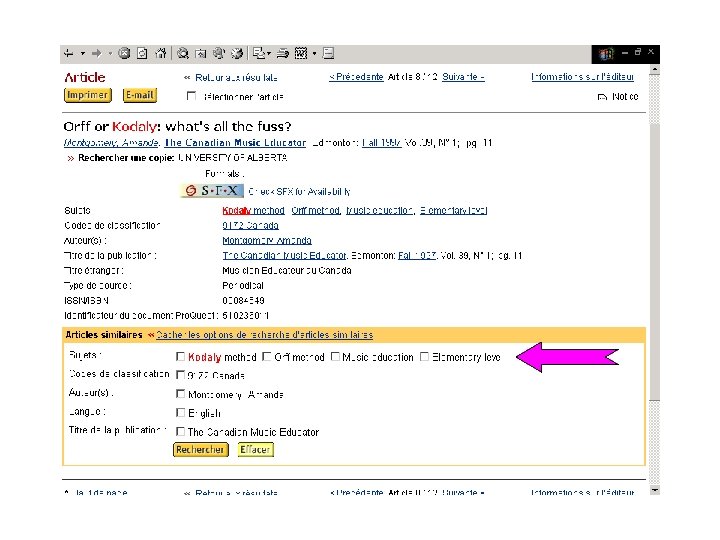This screenshot has height=540, width=720.
Task: Click the Edit page toolbar icon
Action: 301,53
